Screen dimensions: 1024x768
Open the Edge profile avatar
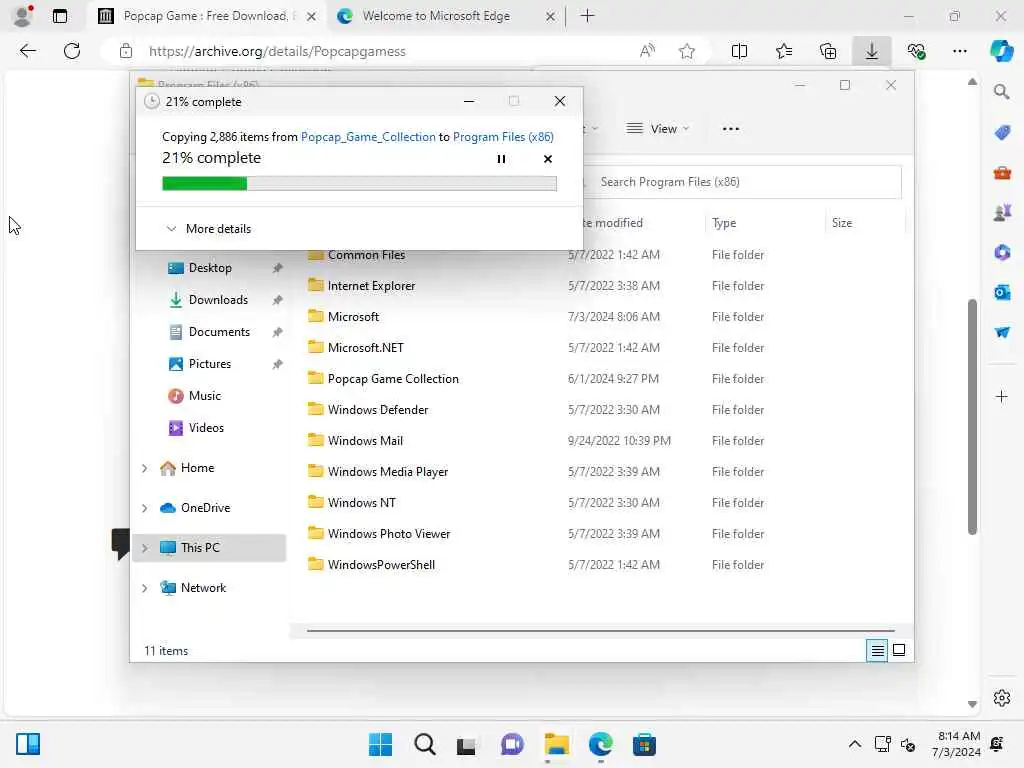point(23,16)
